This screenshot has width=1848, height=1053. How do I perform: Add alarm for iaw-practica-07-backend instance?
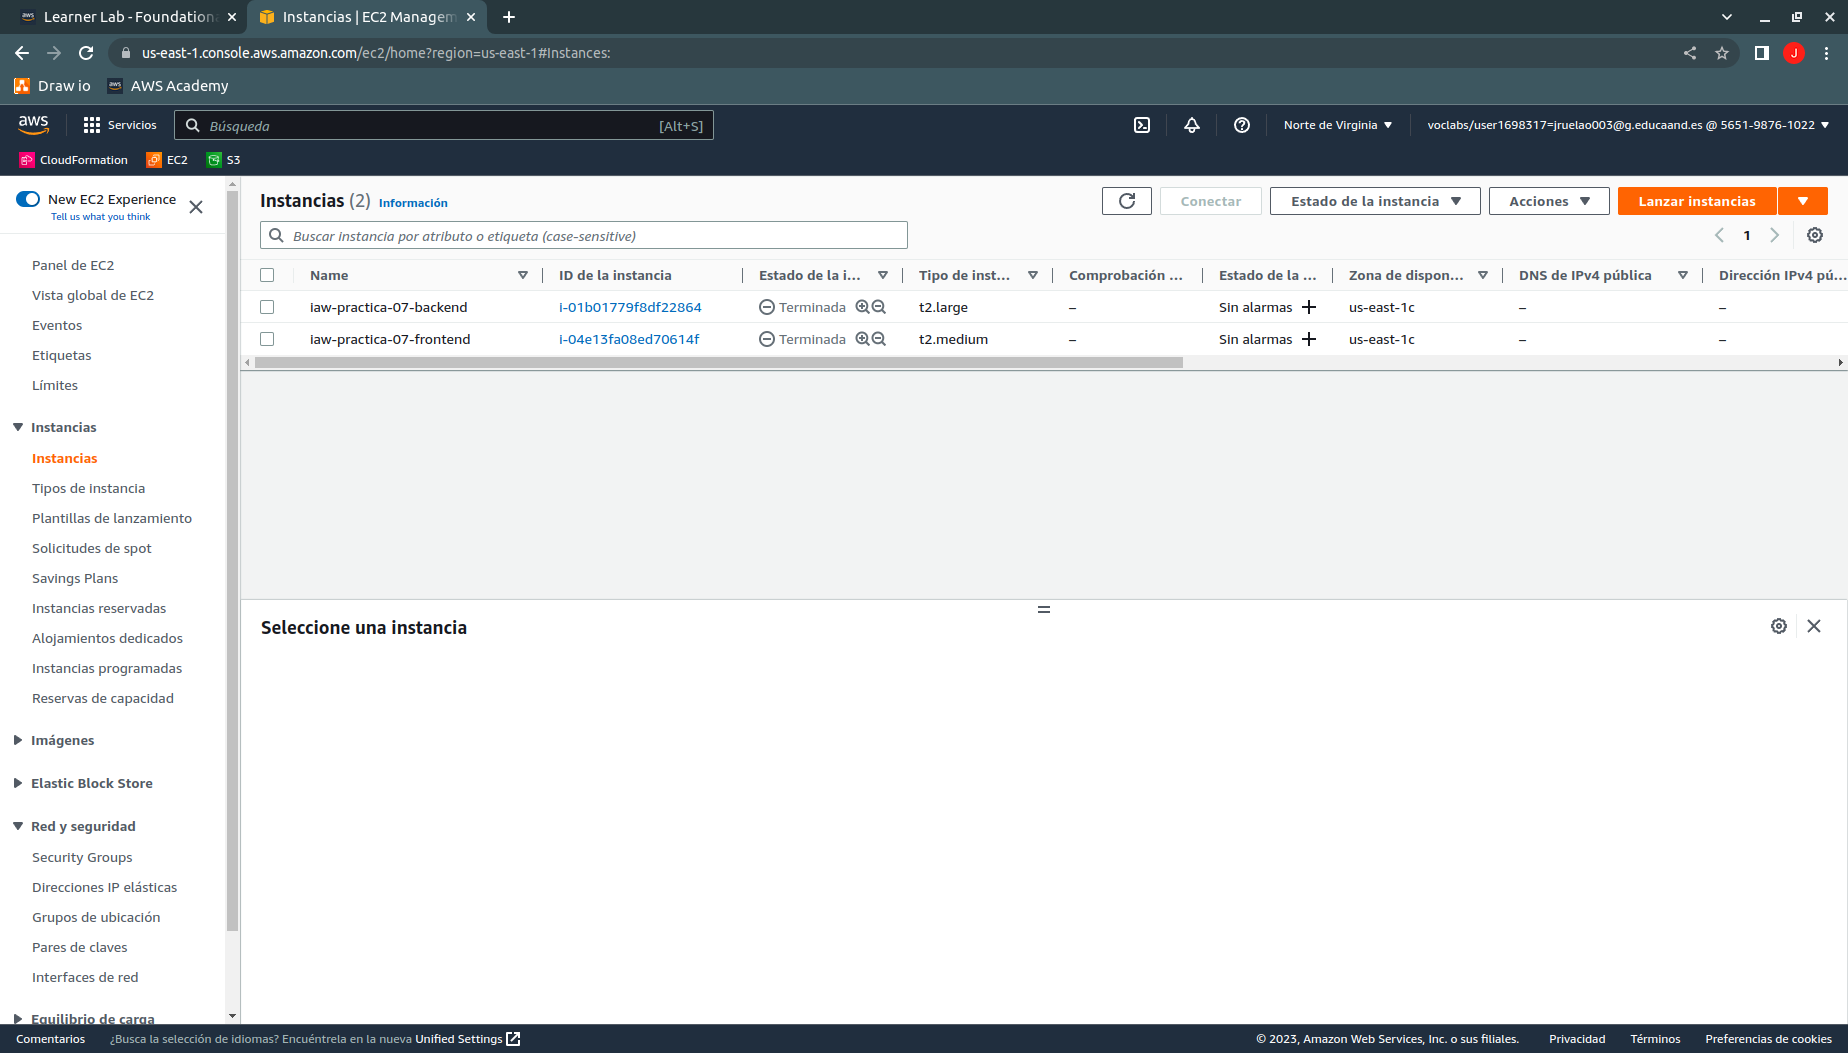tap(1309, 307)
